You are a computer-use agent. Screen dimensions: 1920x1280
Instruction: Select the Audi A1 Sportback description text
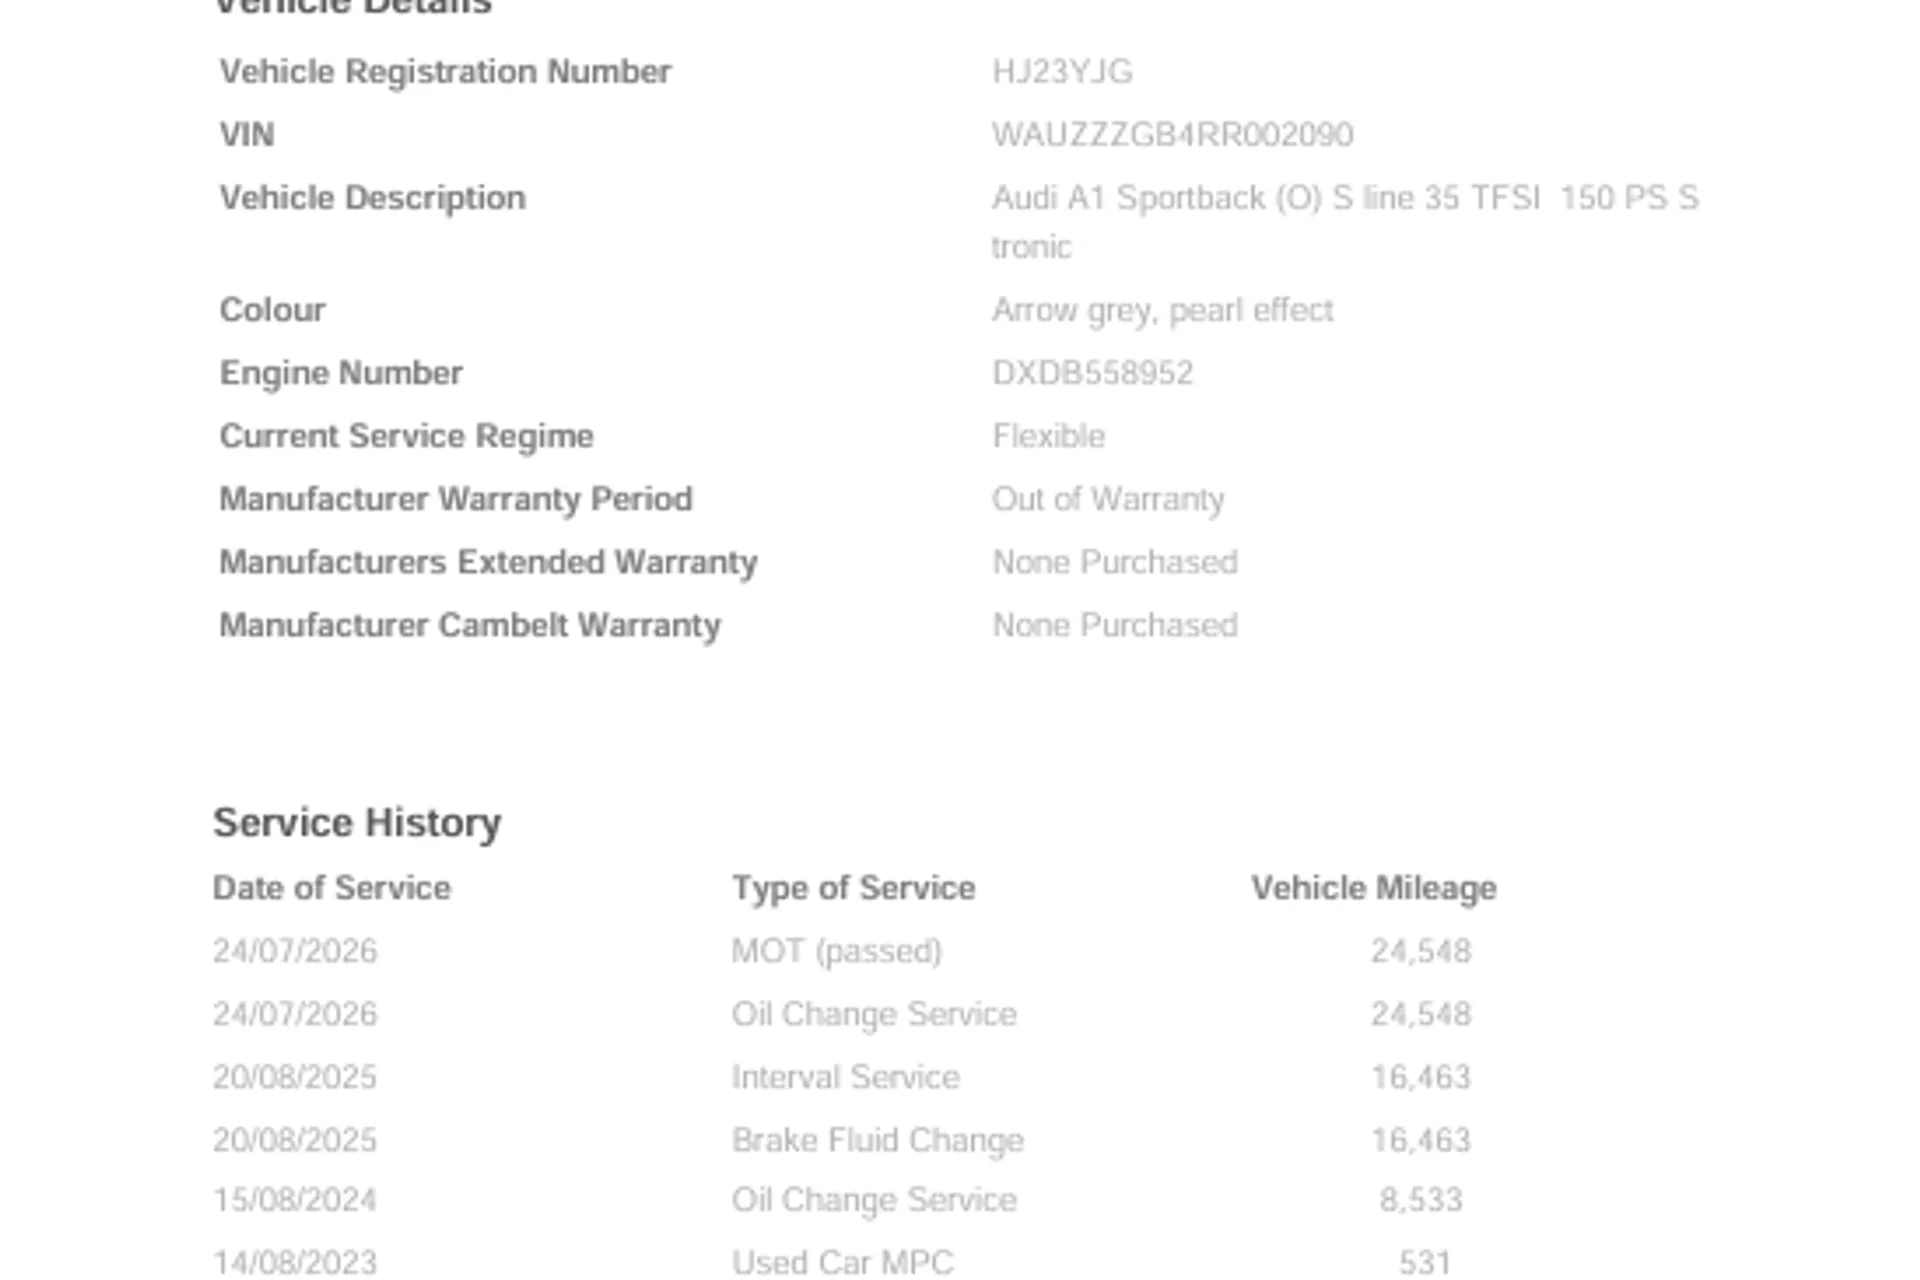click(1345, 222)
